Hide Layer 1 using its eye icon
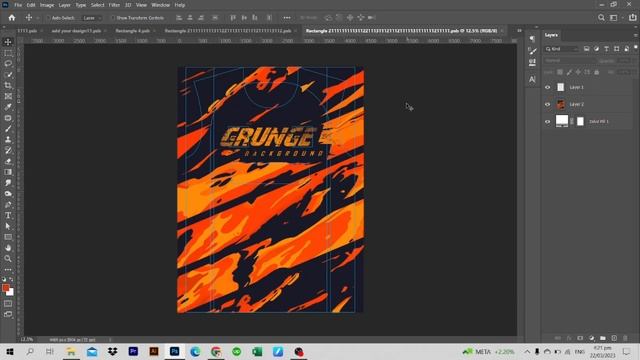 (547, 87)
